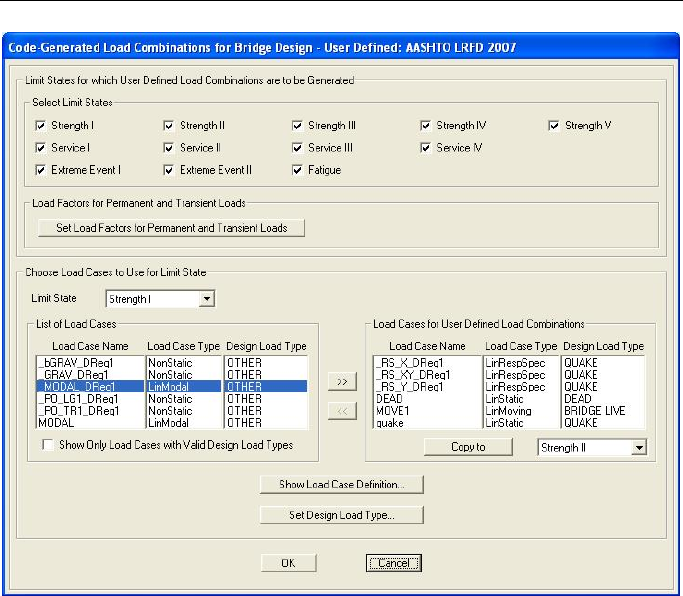Click the dialog title bar
This screenshot has width=683, height=596.
click(x=341, y=47)
